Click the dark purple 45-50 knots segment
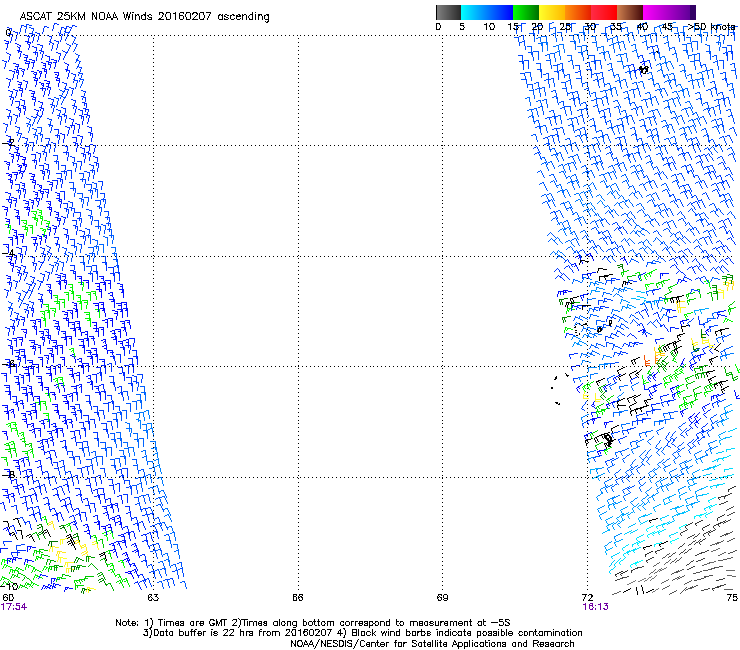740x650 pixels. tap(682, 12)
